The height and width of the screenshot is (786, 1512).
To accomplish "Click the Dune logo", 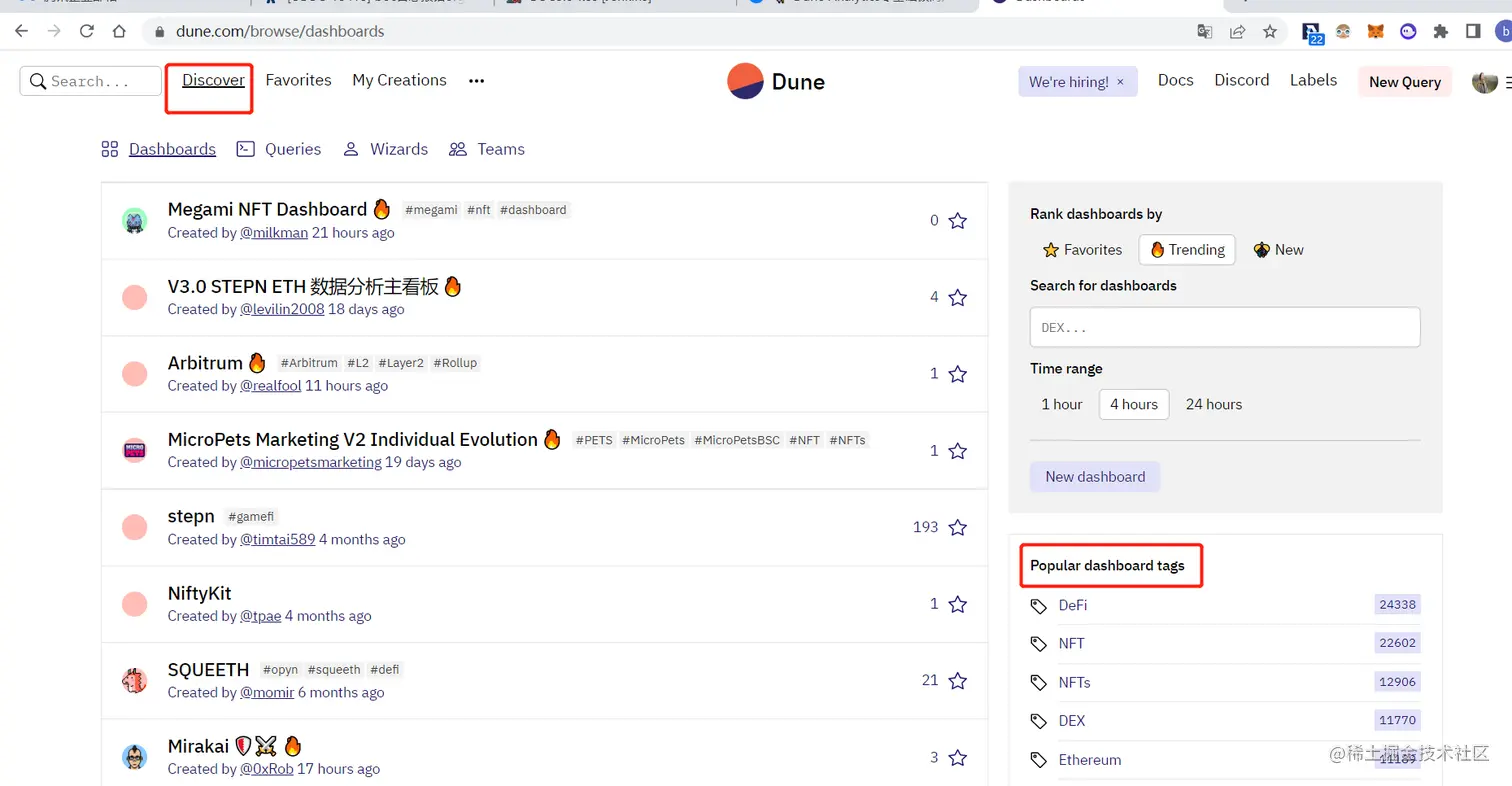I will 776,81.
